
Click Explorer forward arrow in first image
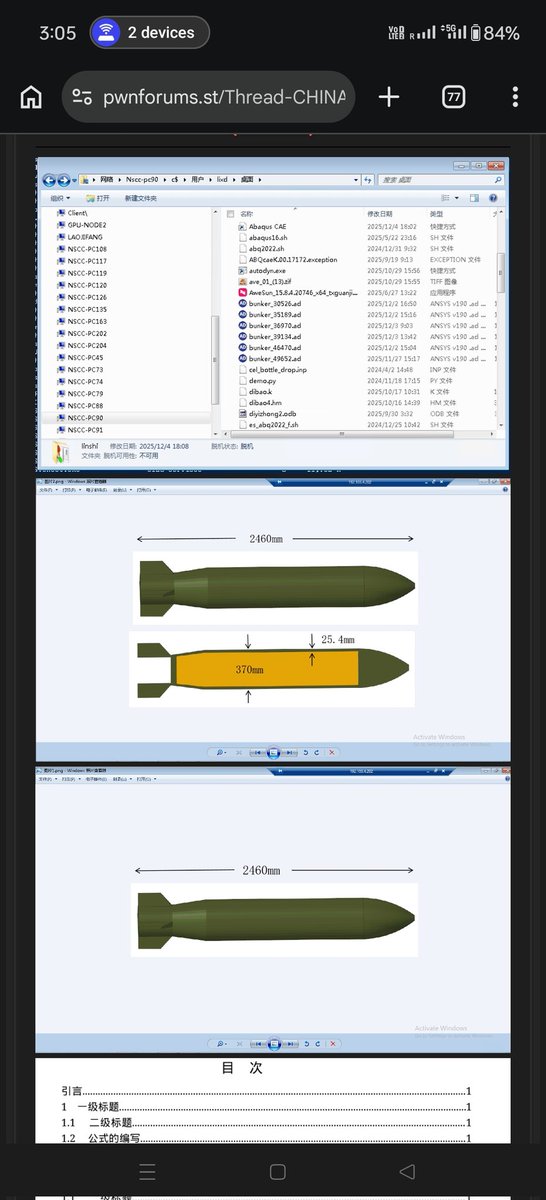(64, 180)
